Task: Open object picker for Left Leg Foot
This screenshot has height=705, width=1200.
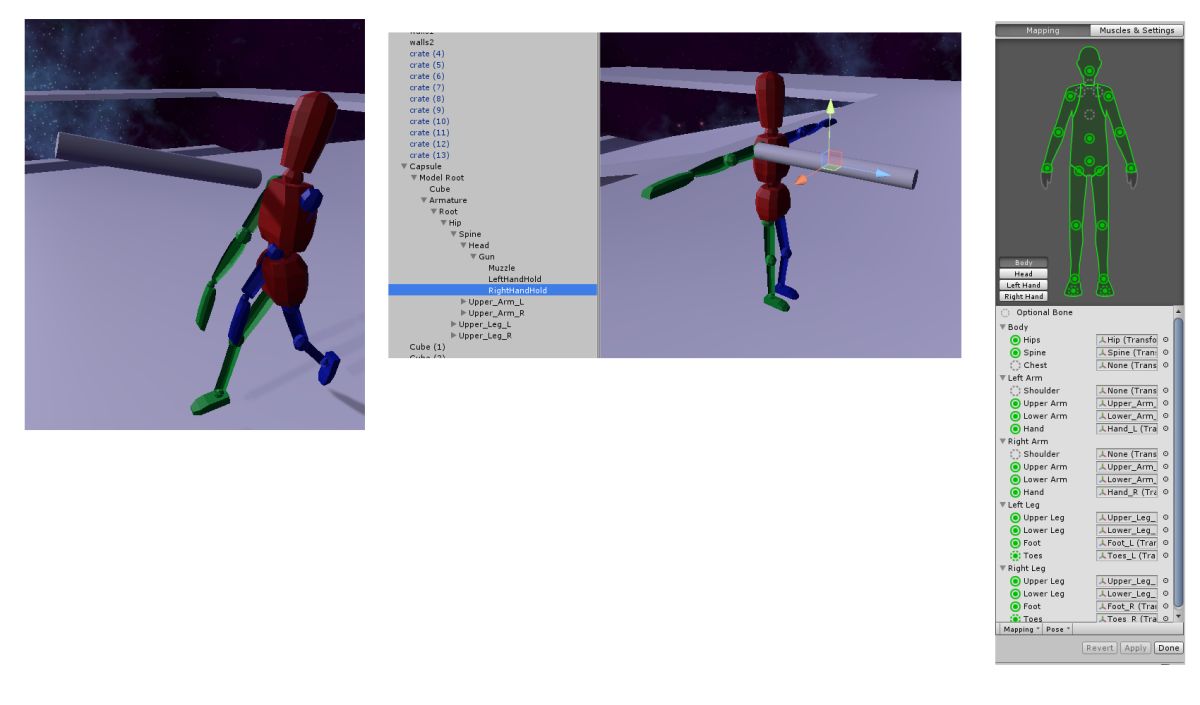Action: pos(1166,543)
